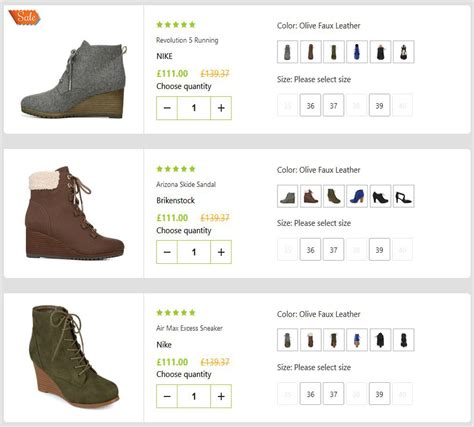Choose grey boot swatch for Air Max Excess Sneaker
Viewport: 474px width, 427px height.
pyautogui.click(x=287, y=340)
